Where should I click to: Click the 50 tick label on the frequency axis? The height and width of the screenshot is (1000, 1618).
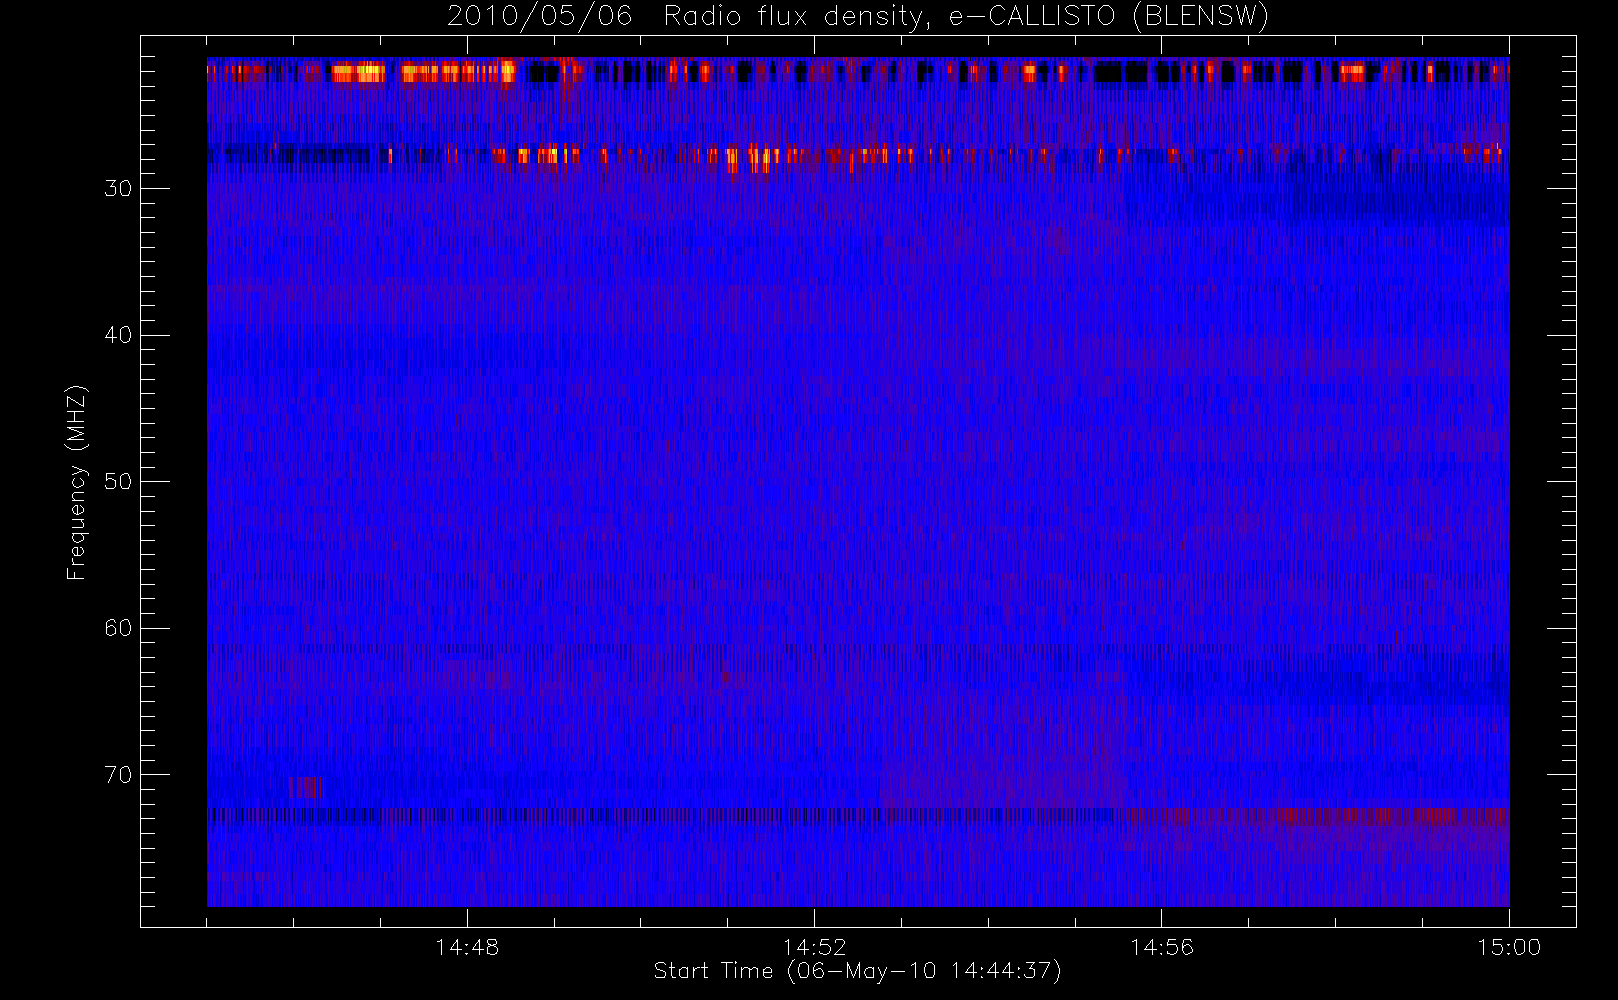(x=118, y=481)
